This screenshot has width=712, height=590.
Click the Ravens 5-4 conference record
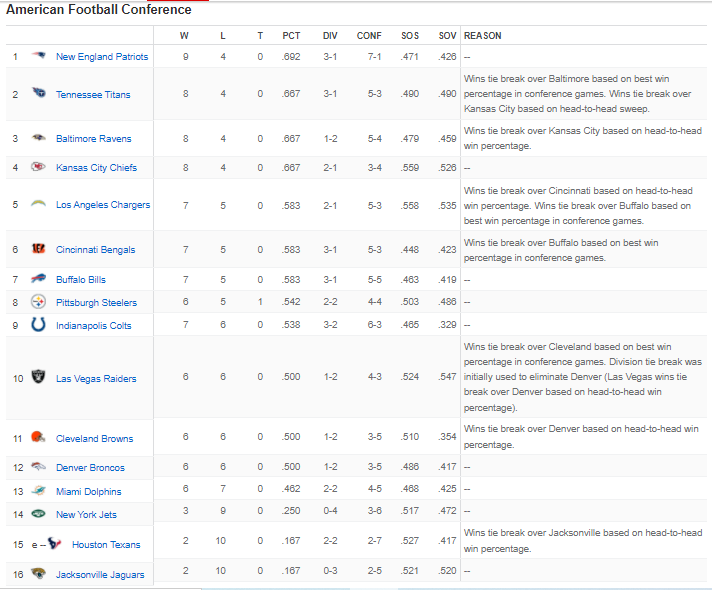coord(375,139)
